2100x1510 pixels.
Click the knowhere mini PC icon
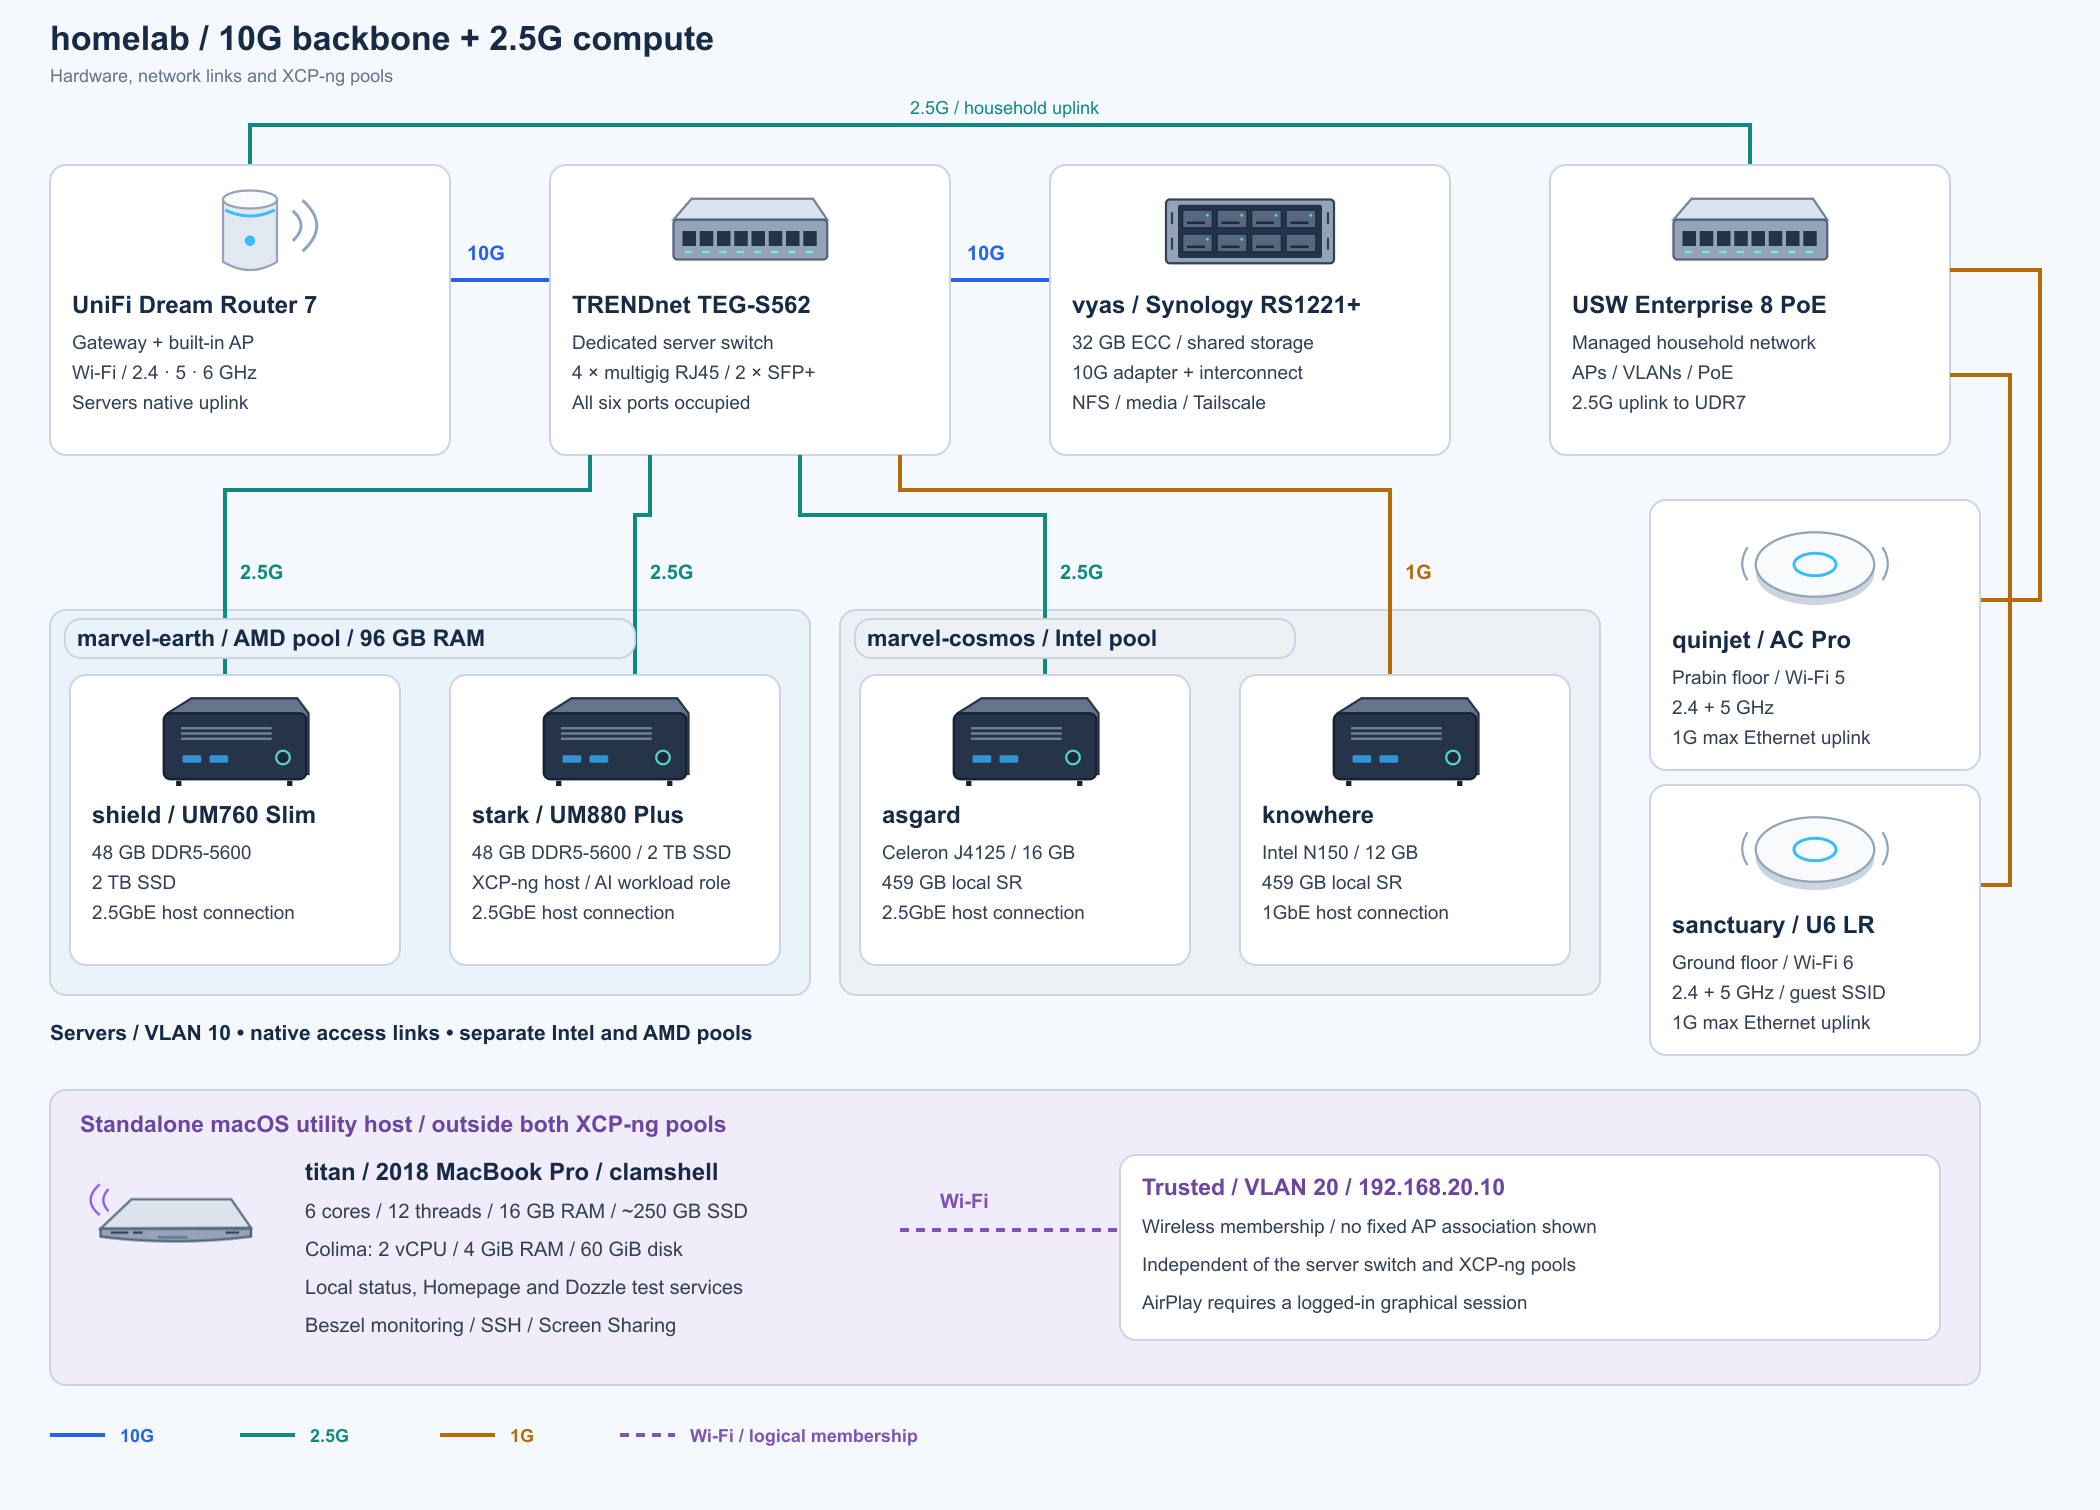1406,741
